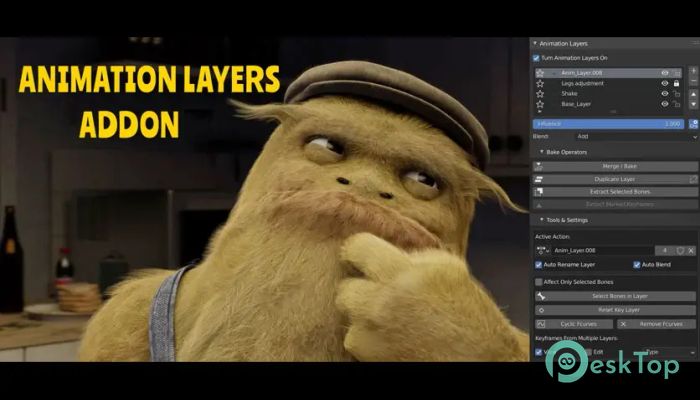700x400 pixels.
Task: Move layer down with the down arrow
Action: 693,104
